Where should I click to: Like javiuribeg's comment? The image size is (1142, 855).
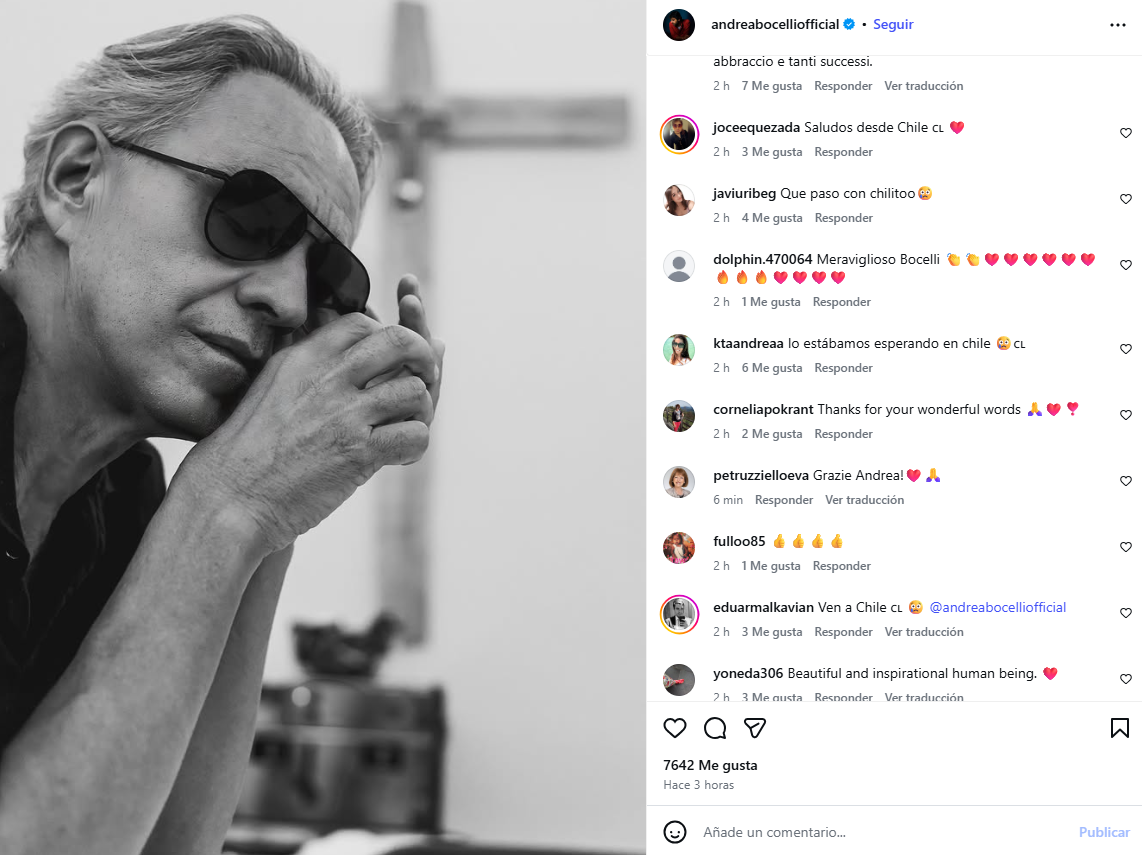(x=1125, y=199)
